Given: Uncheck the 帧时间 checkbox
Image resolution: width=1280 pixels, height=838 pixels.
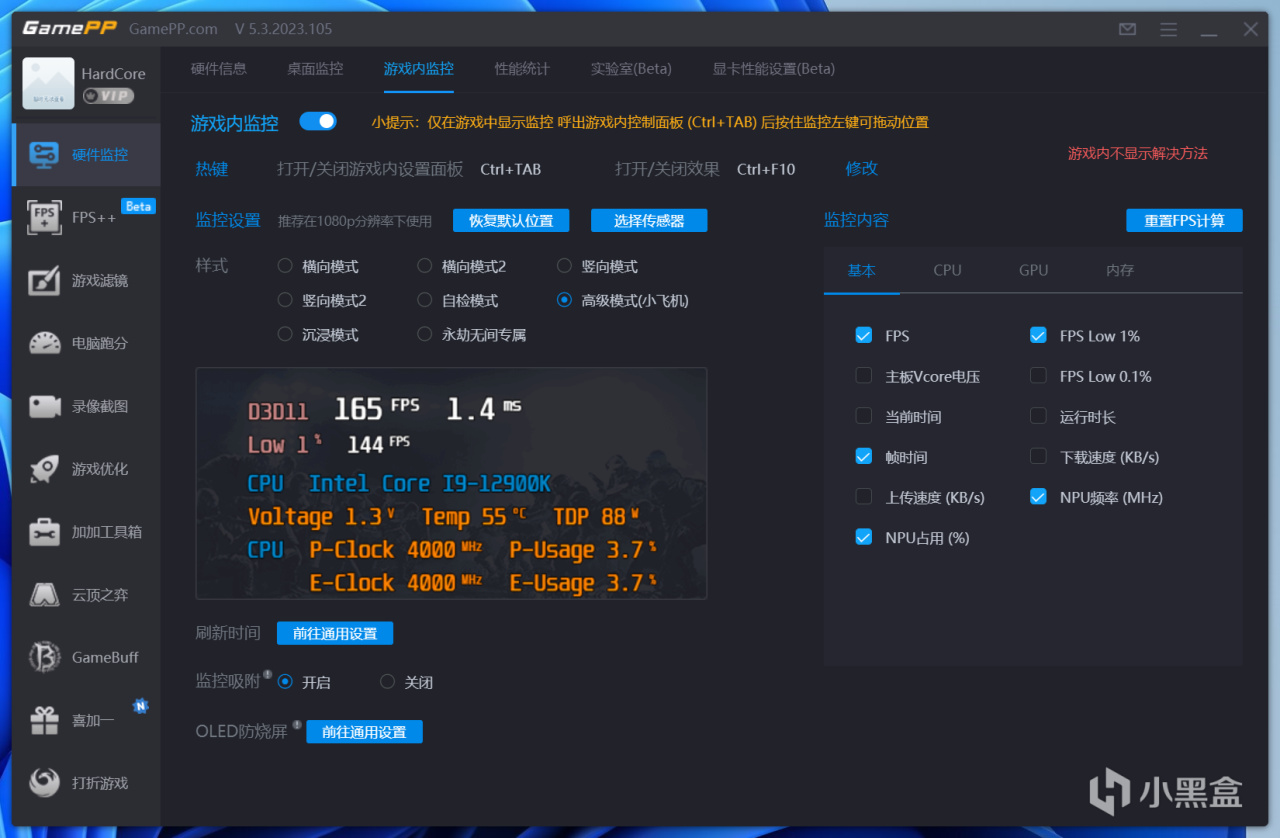Looking at the screenshot, I should pyautogui.click(x=864, y=457).
